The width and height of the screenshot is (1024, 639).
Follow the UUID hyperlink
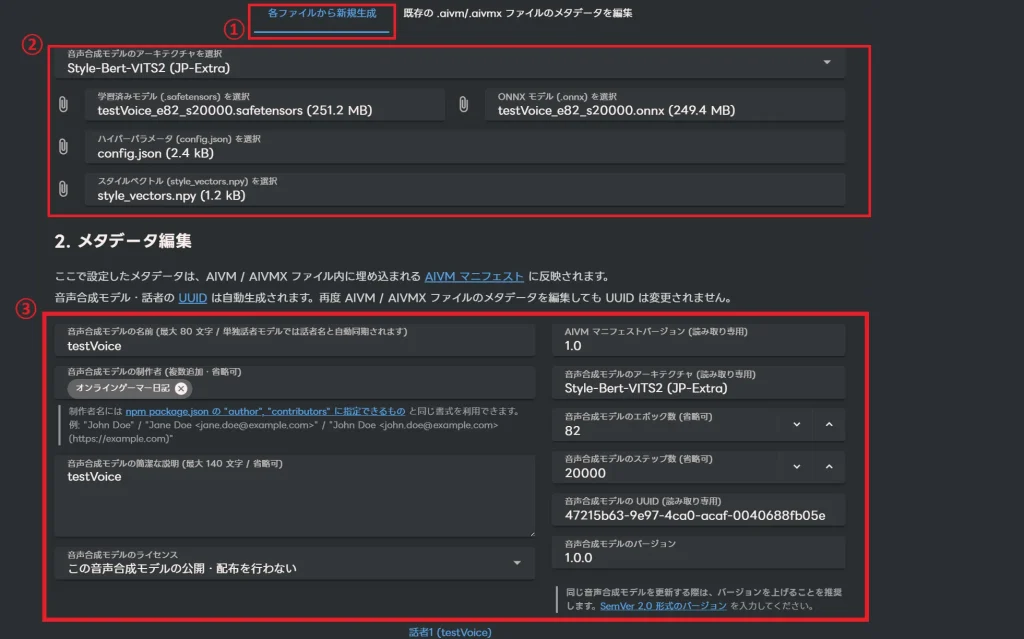[192, 298]
